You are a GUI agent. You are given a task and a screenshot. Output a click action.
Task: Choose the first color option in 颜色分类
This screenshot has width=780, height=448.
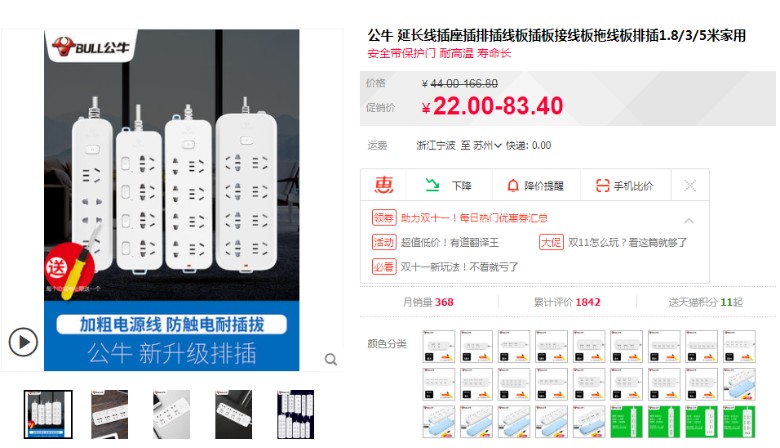tap(439, 346)
